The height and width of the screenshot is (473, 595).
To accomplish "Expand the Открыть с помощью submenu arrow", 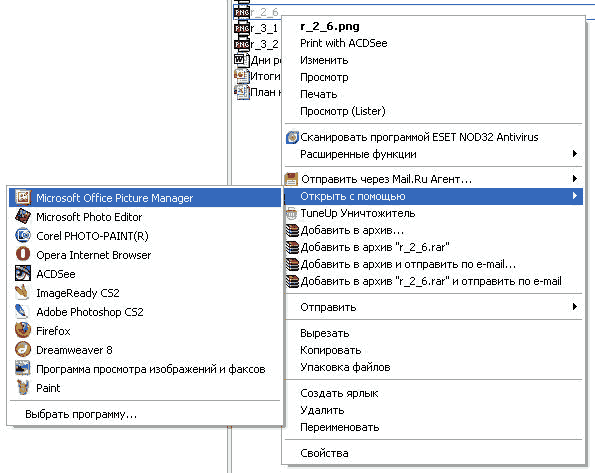I will tap(575, 196).
